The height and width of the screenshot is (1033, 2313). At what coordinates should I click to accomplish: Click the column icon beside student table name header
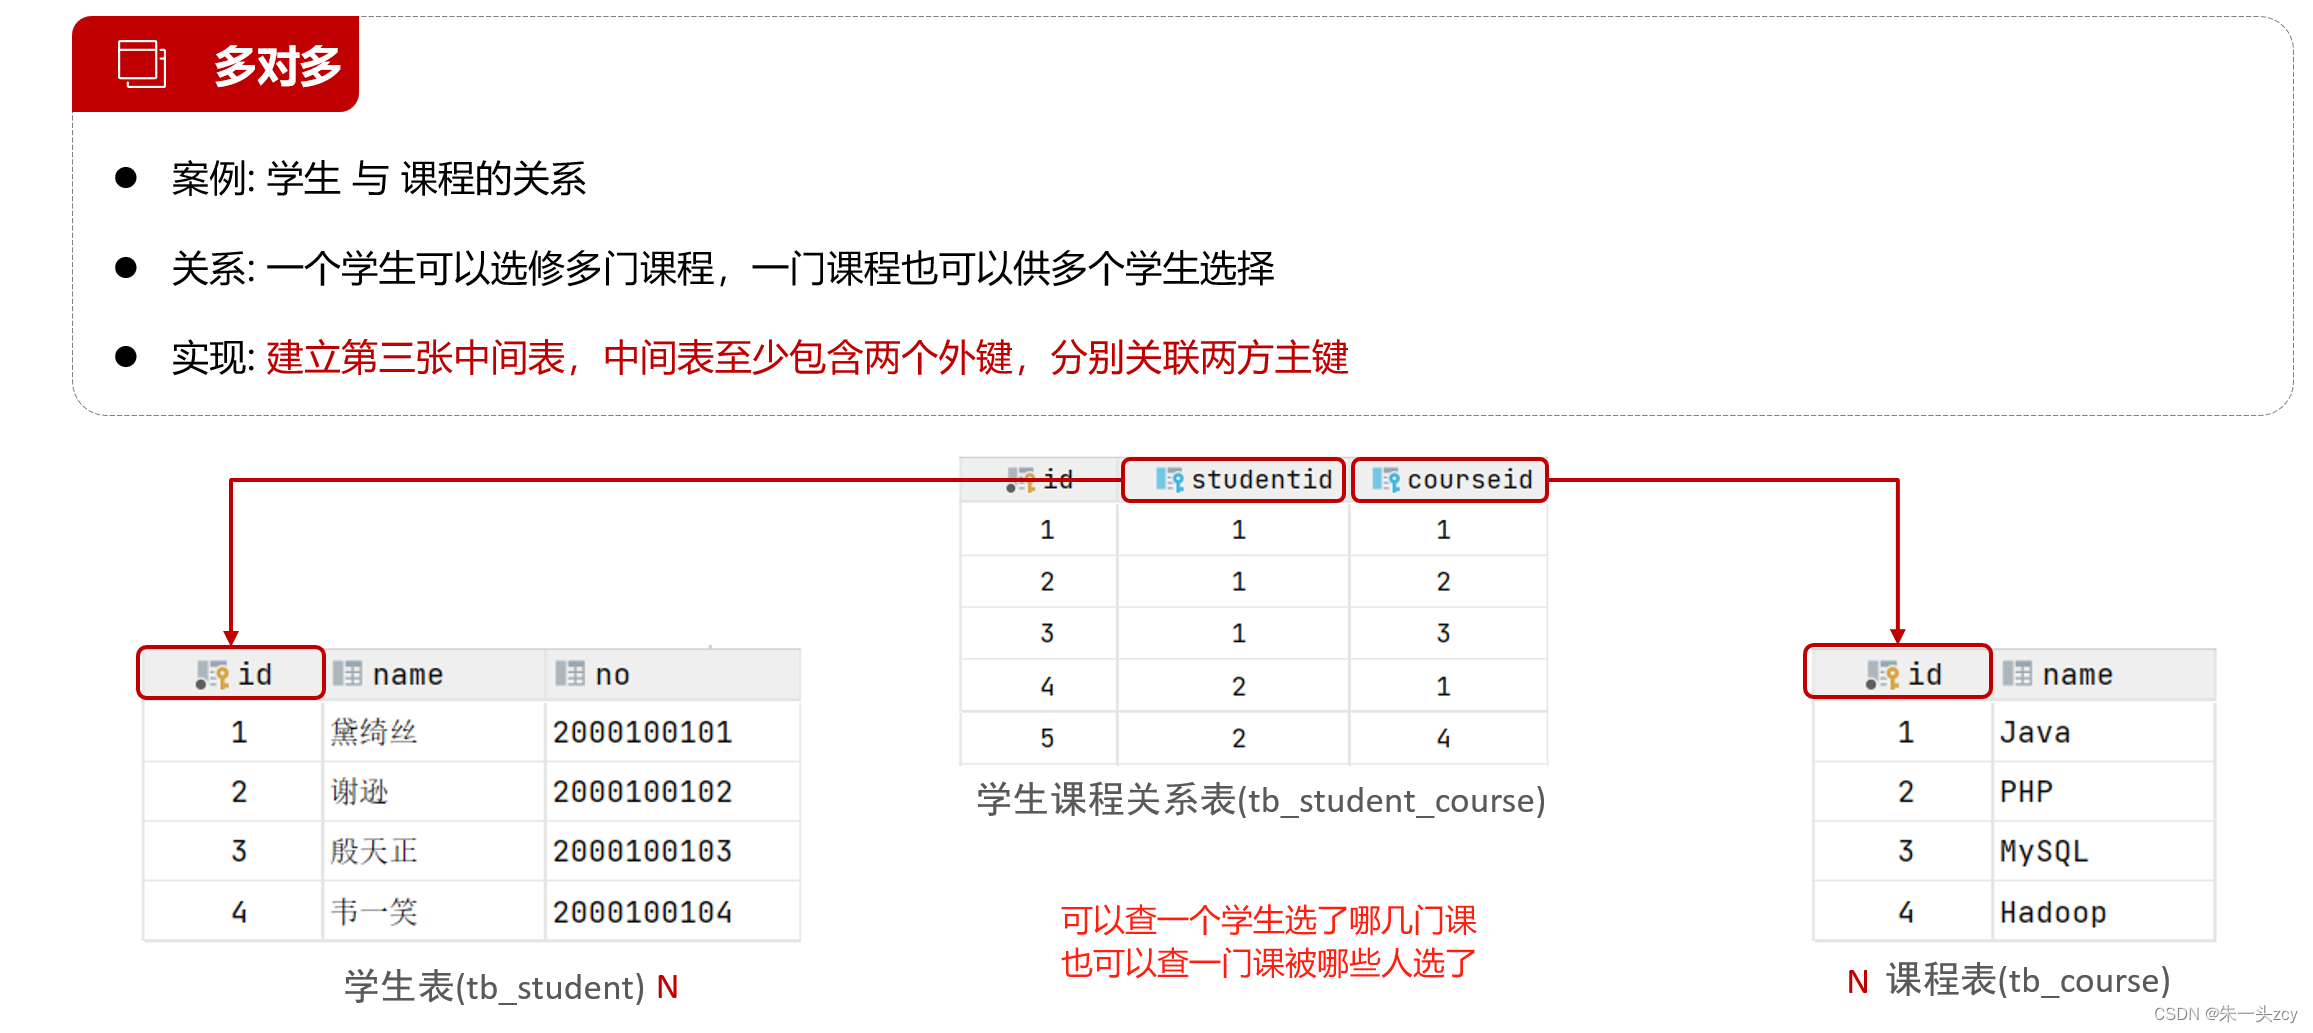pos(347,674)
